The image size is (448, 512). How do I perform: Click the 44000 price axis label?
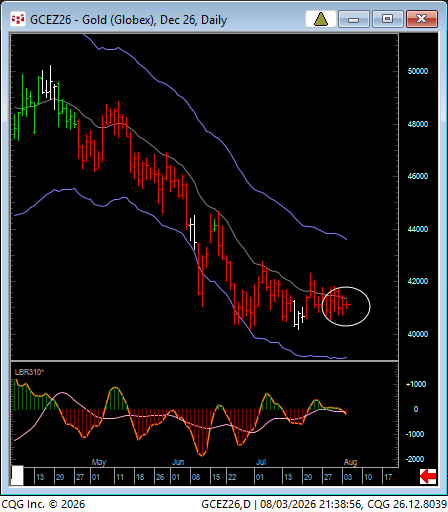pyautogui.click(x=418, y=229)
